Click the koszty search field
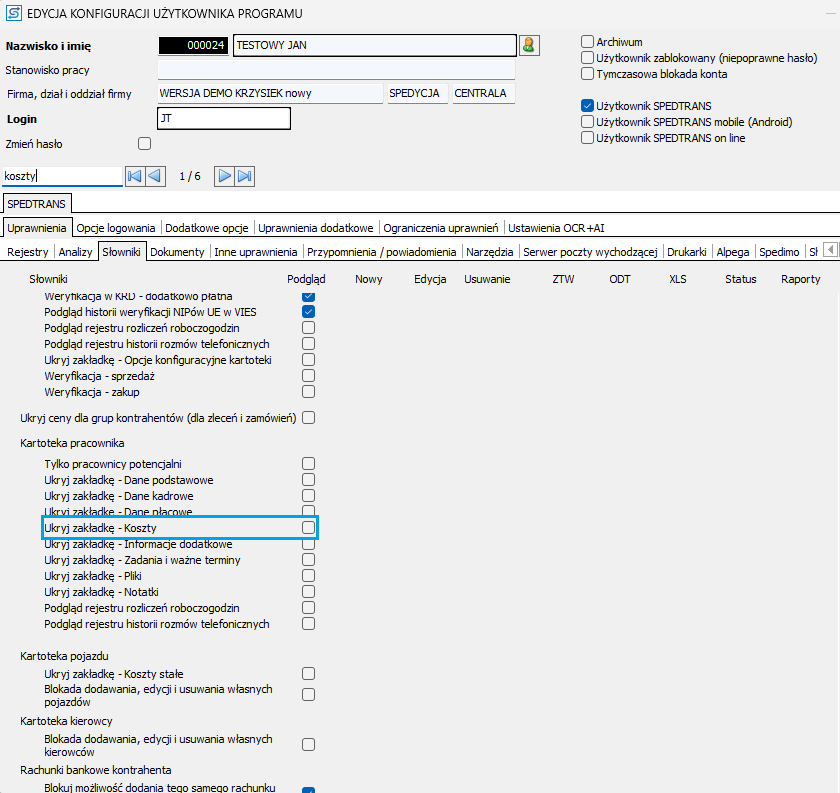 pos(62,176)
